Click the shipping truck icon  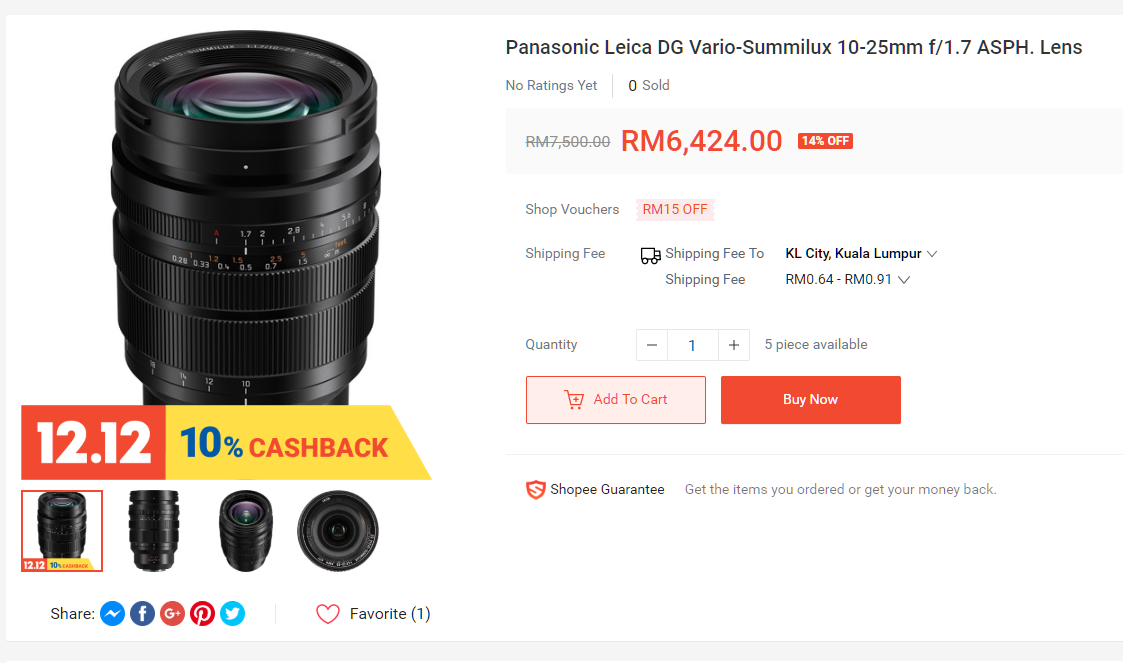650,255
